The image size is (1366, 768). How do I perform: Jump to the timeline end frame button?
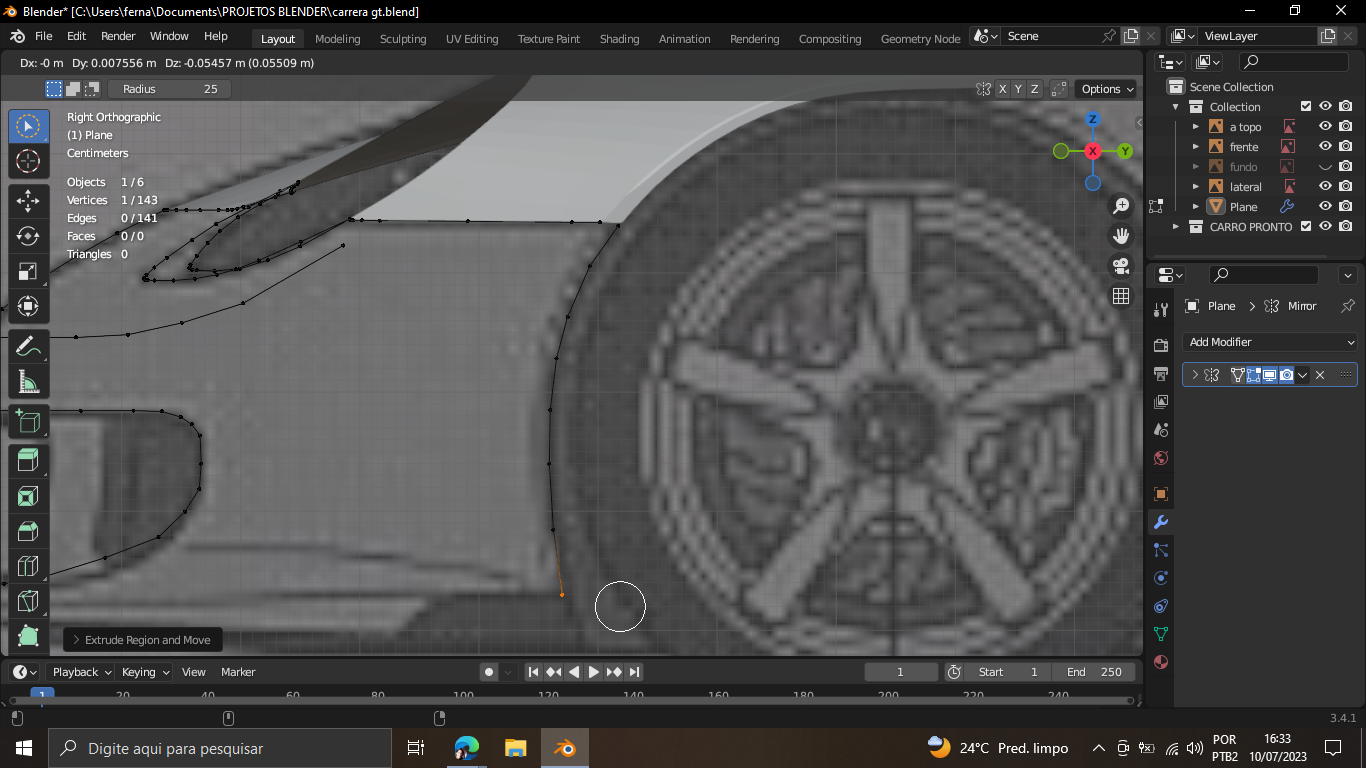click(x=634, y=672)
